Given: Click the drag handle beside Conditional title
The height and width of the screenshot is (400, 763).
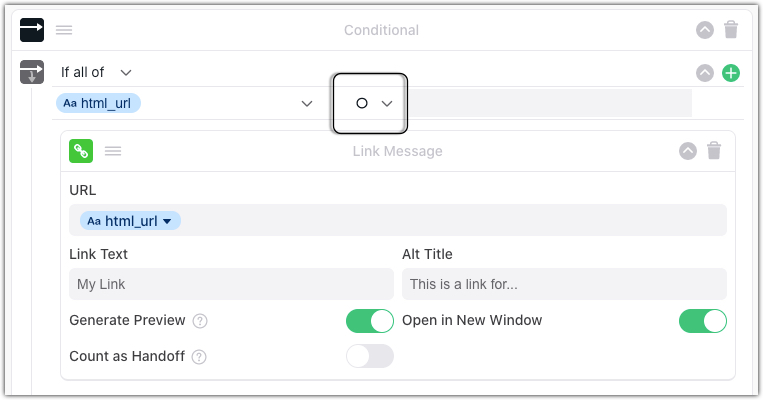Looking at the screenshot, I should point(64,30).
